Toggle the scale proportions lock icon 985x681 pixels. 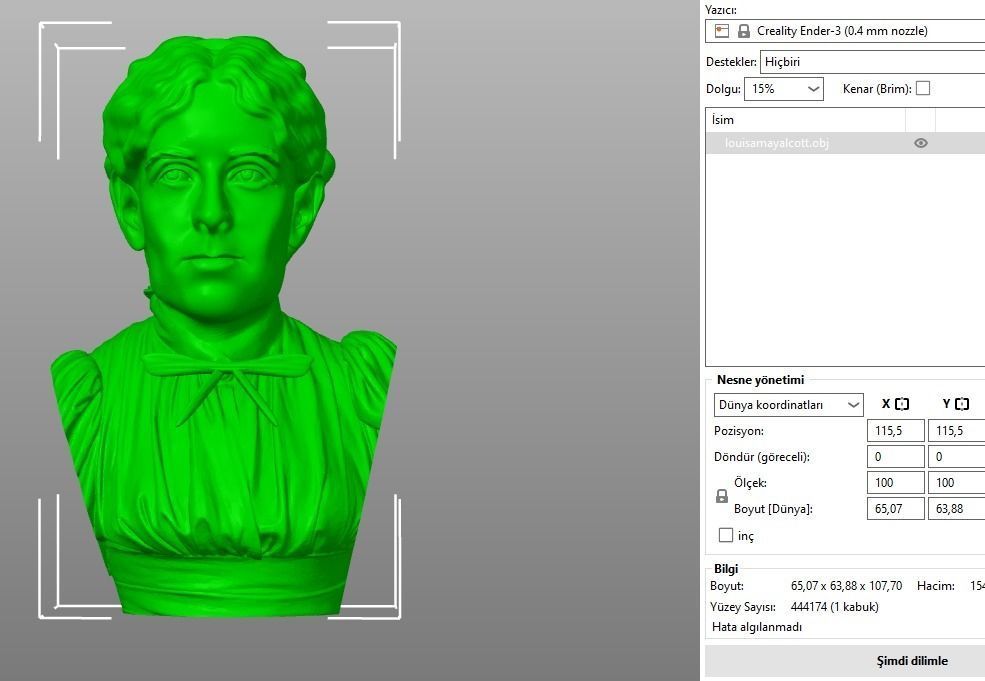pyautogui.click(x=722, y=496)
